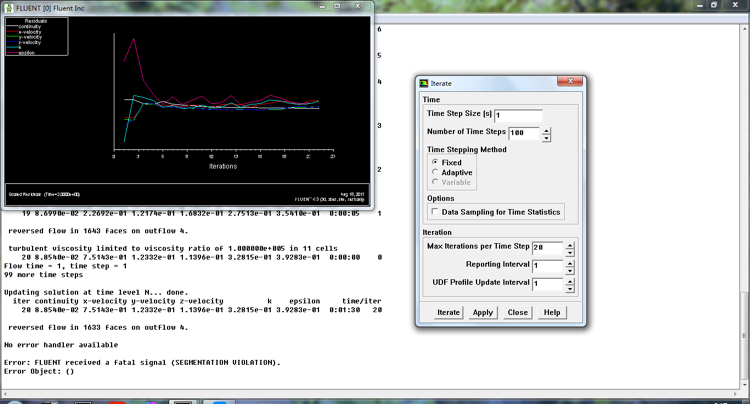Viewport: 750px width, 404px height.
Task: Click the Apply button
Action: [x=482, y=312]
